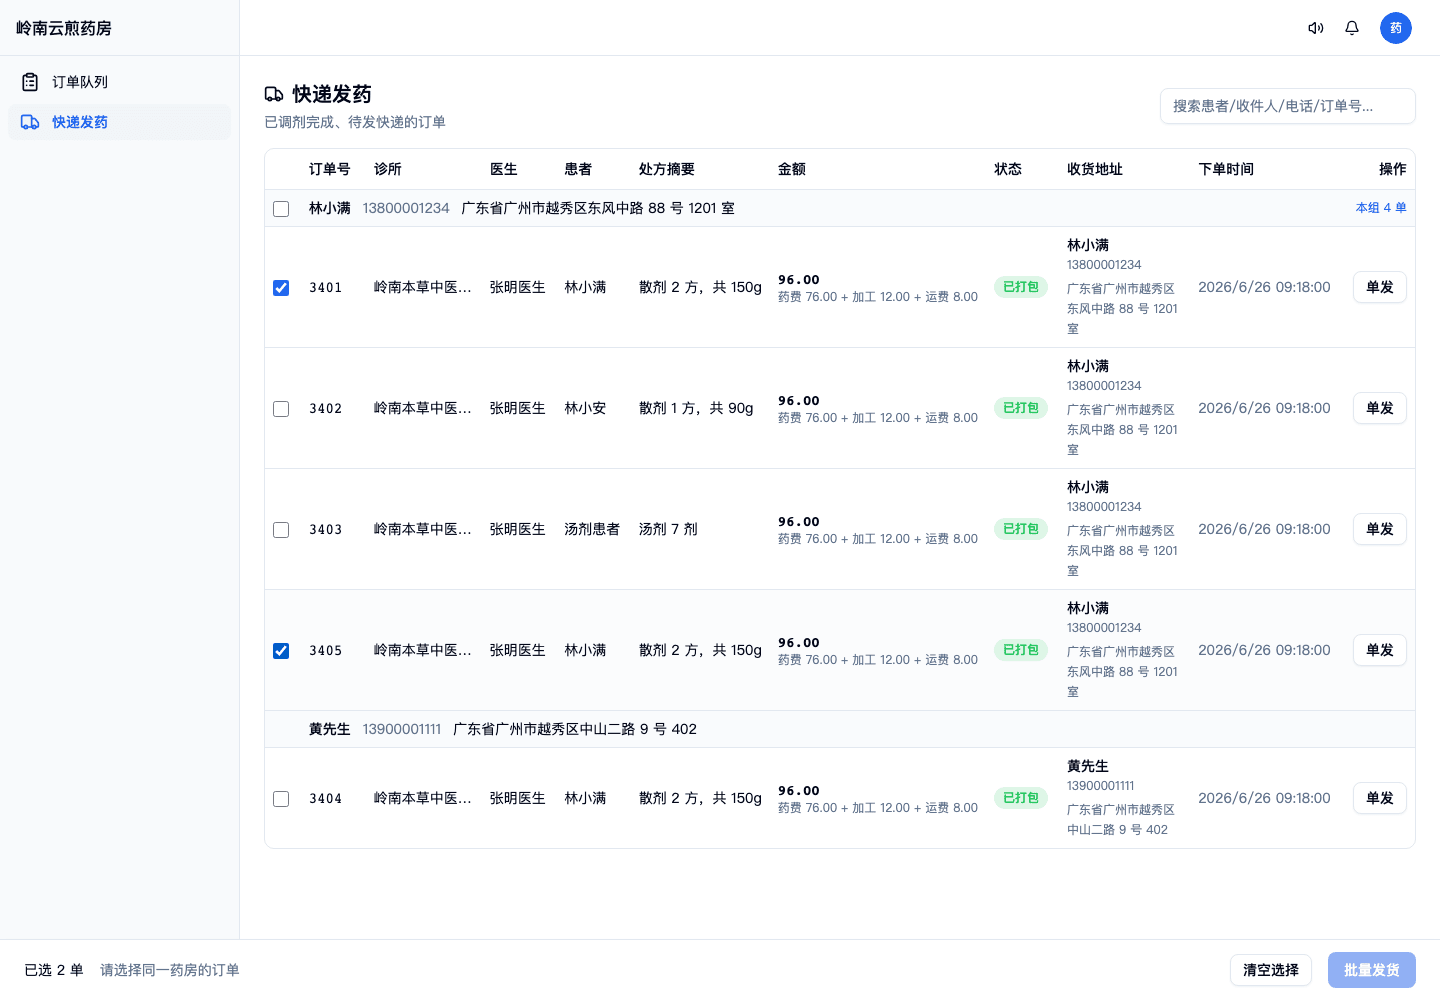Image resolution: width=1440 pixels, height=1000 pixels.
Task: Click 订单号 column header
Action: pyautogui.click(x=330, y=169)
